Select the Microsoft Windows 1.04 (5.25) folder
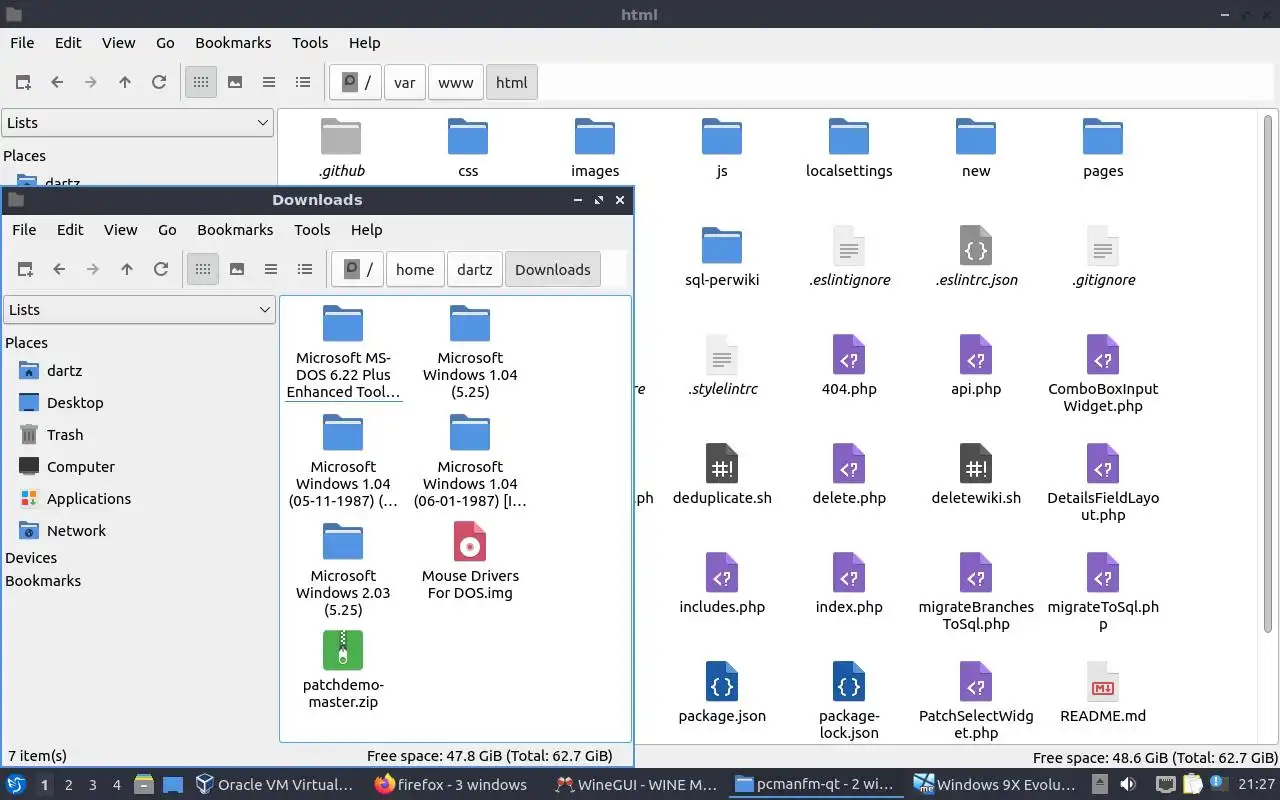Image resolution: width=1280 pixels, height=800 pixels. [x=470, y=352]
